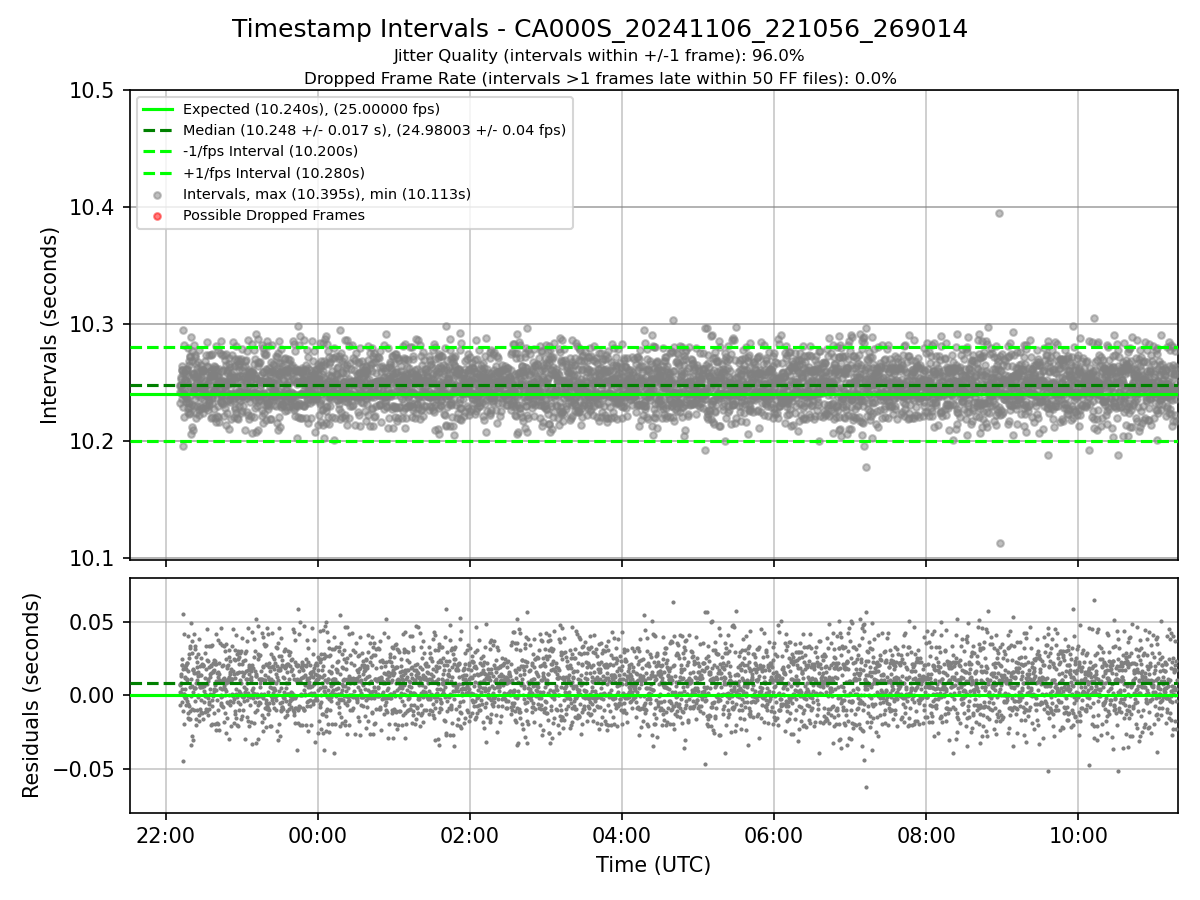Click the 22:00 time tick label

coord(166,834)
